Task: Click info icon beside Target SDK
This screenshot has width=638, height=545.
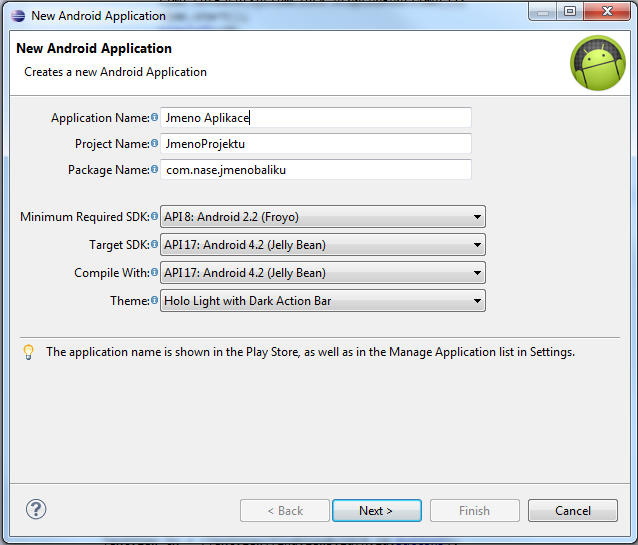Action: [154, 244]
